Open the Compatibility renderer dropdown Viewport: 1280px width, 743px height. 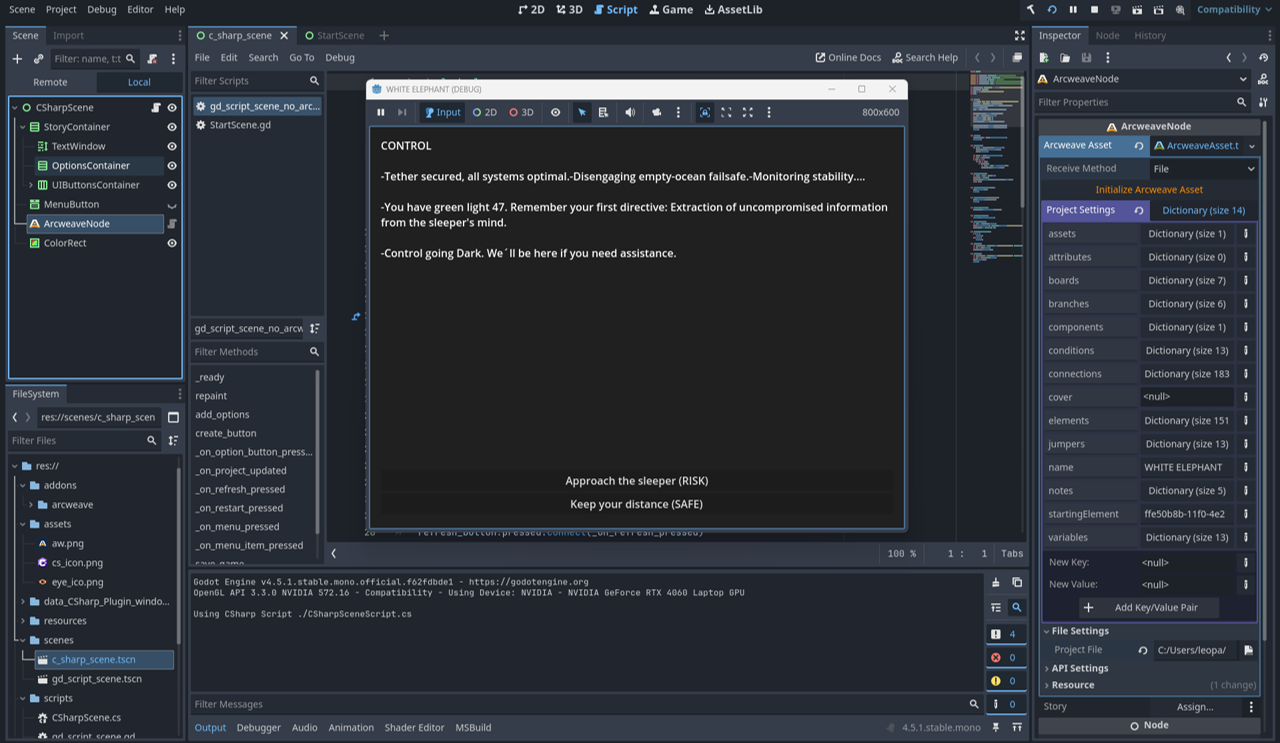tap(1227, 9)
